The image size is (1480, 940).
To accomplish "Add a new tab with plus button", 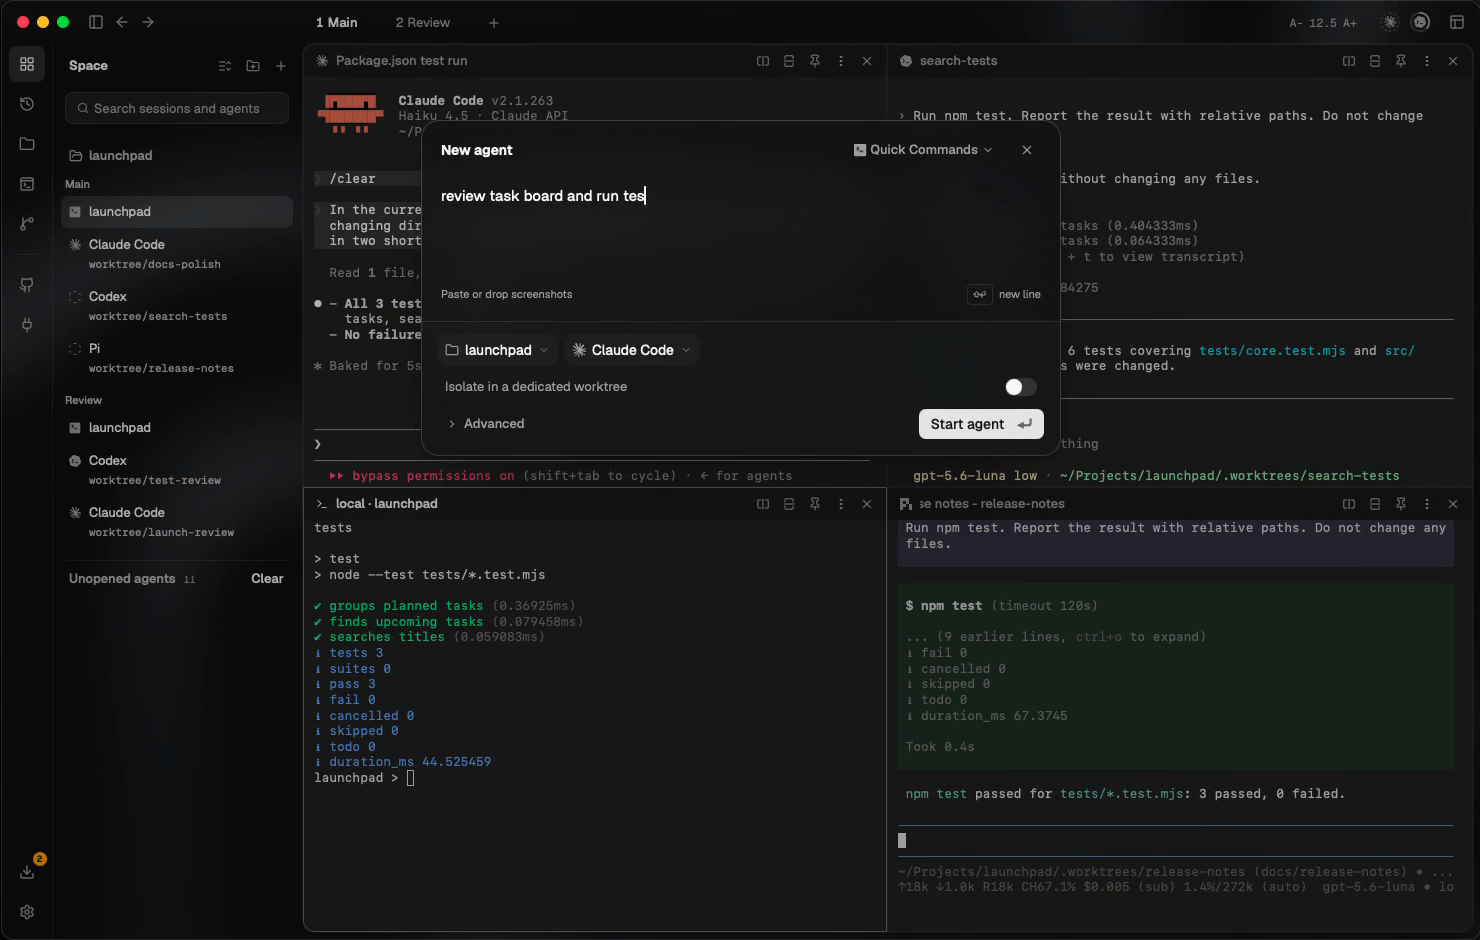I will pyautogui.click(x=494, y=22).
